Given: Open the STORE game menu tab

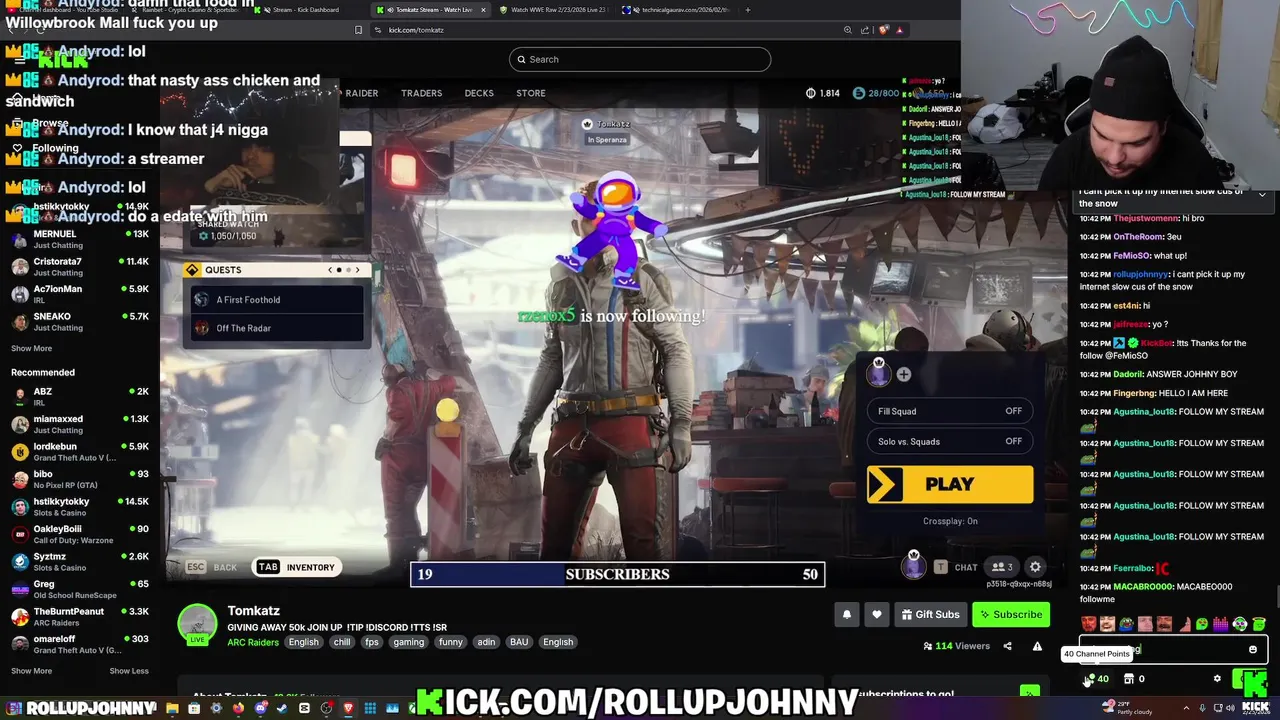Looking at the screenshot, I should [531, 93].
